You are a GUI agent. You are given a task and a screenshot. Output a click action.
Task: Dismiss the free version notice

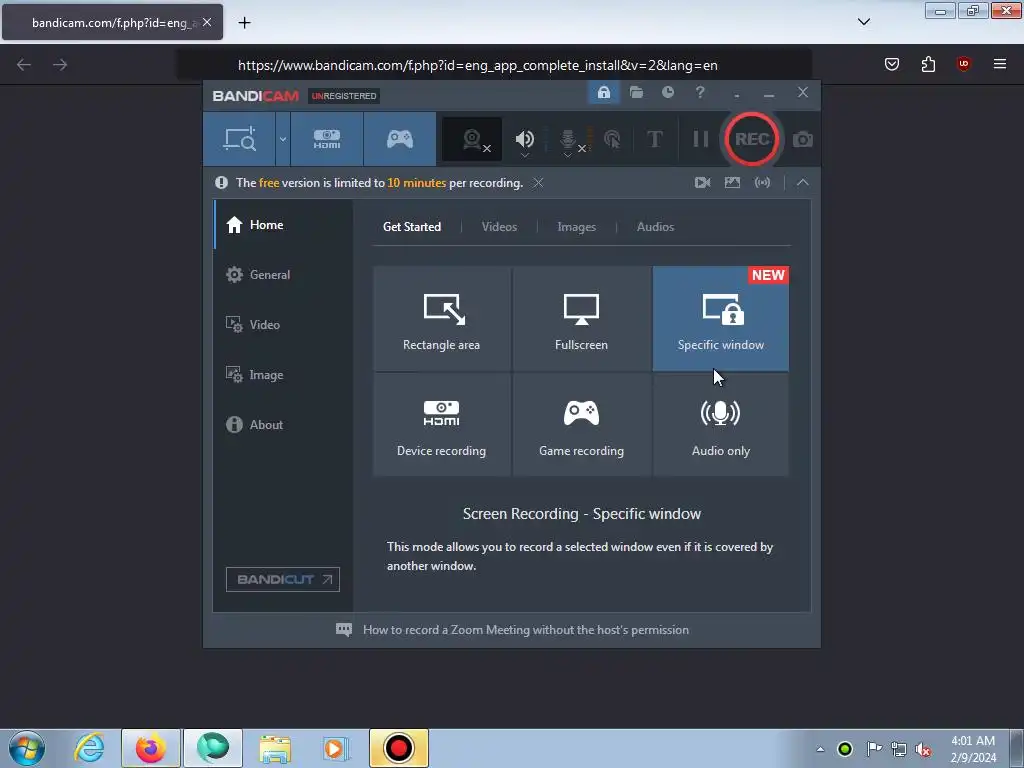coord(537,183)
